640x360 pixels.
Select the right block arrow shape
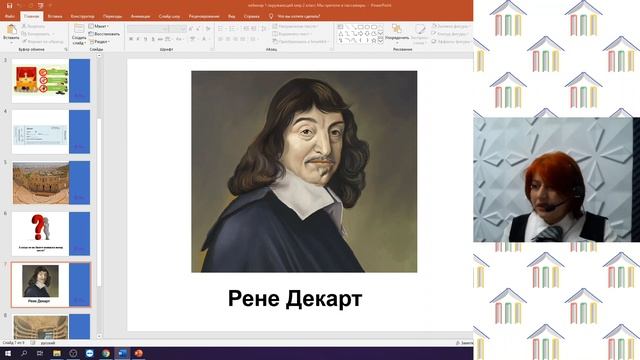tap(360, 34)
